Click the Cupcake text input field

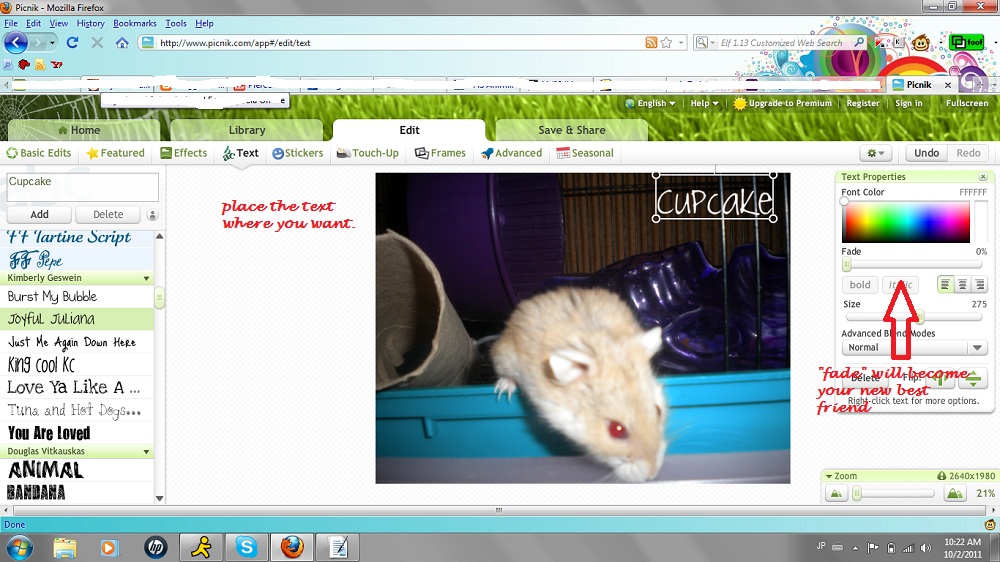(82, 188)
